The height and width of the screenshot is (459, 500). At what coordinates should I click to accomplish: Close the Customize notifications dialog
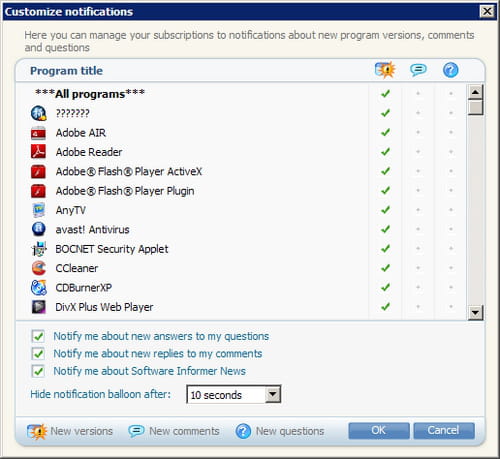coord(487,11)
